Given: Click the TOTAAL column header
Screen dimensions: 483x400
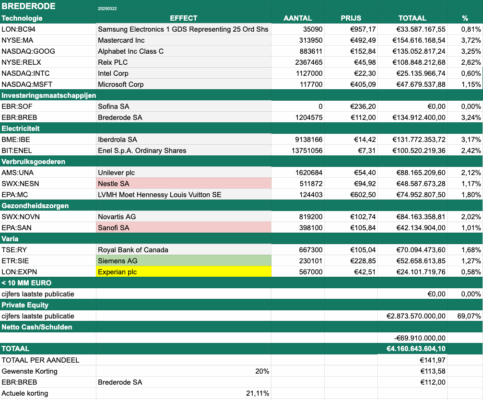Looking at the screenshot, I should pos(412,18).
